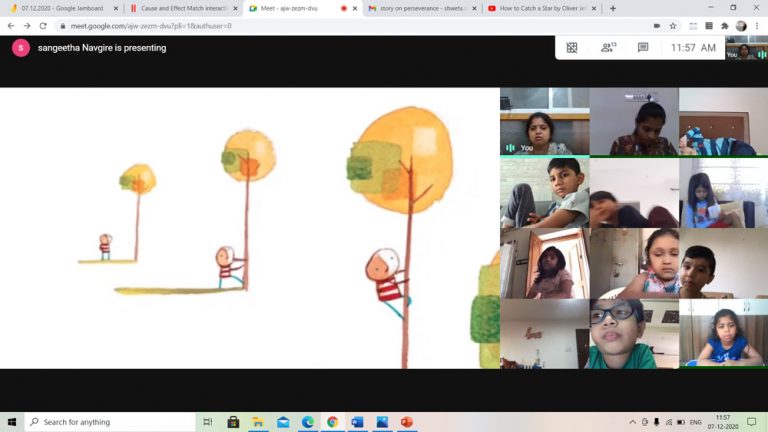
Task: Close the Cause and Effect Match tab
Action: pos(235,8)
